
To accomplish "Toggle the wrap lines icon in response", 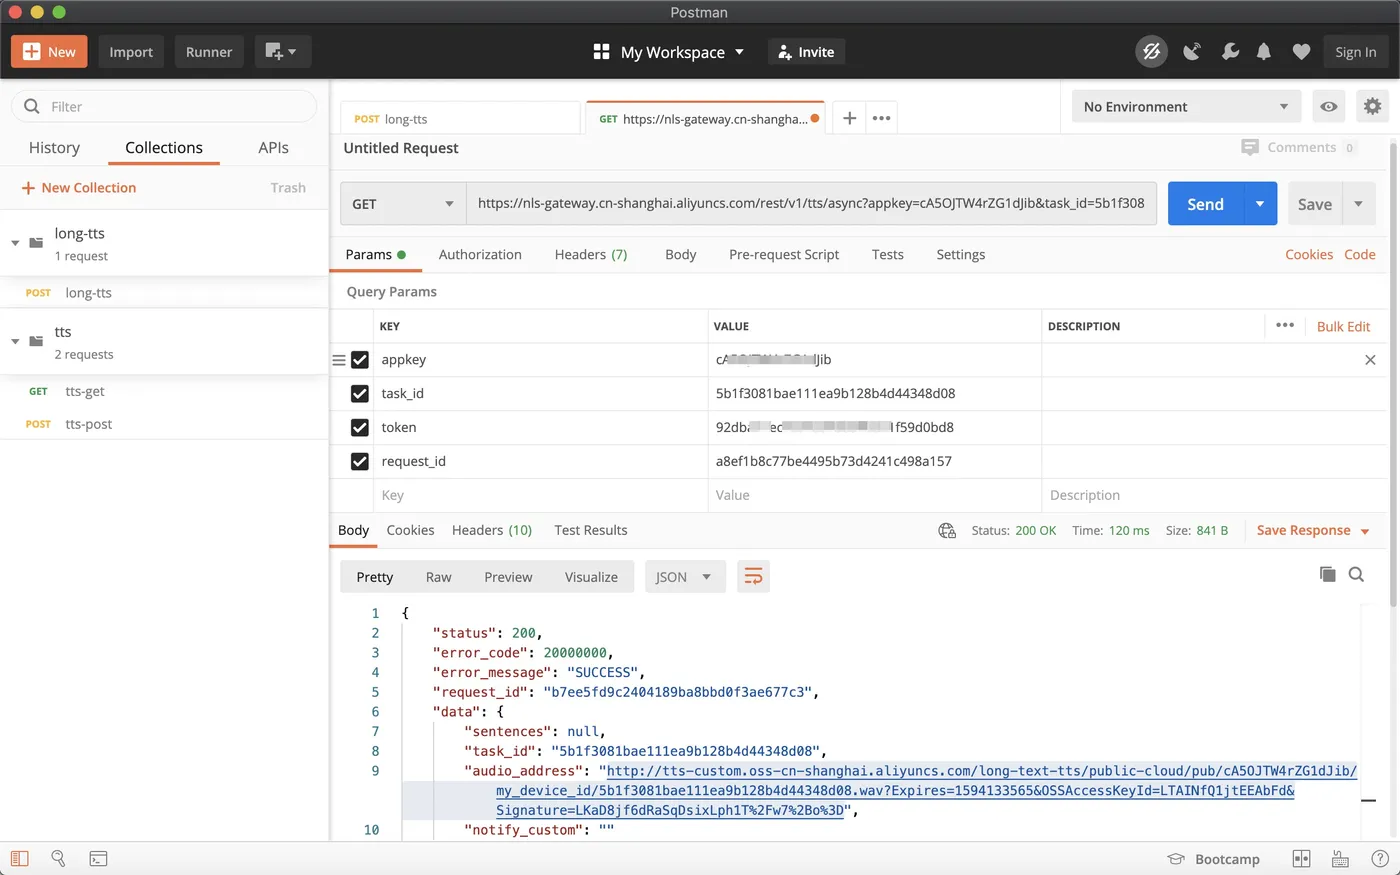I will (753, 577).
